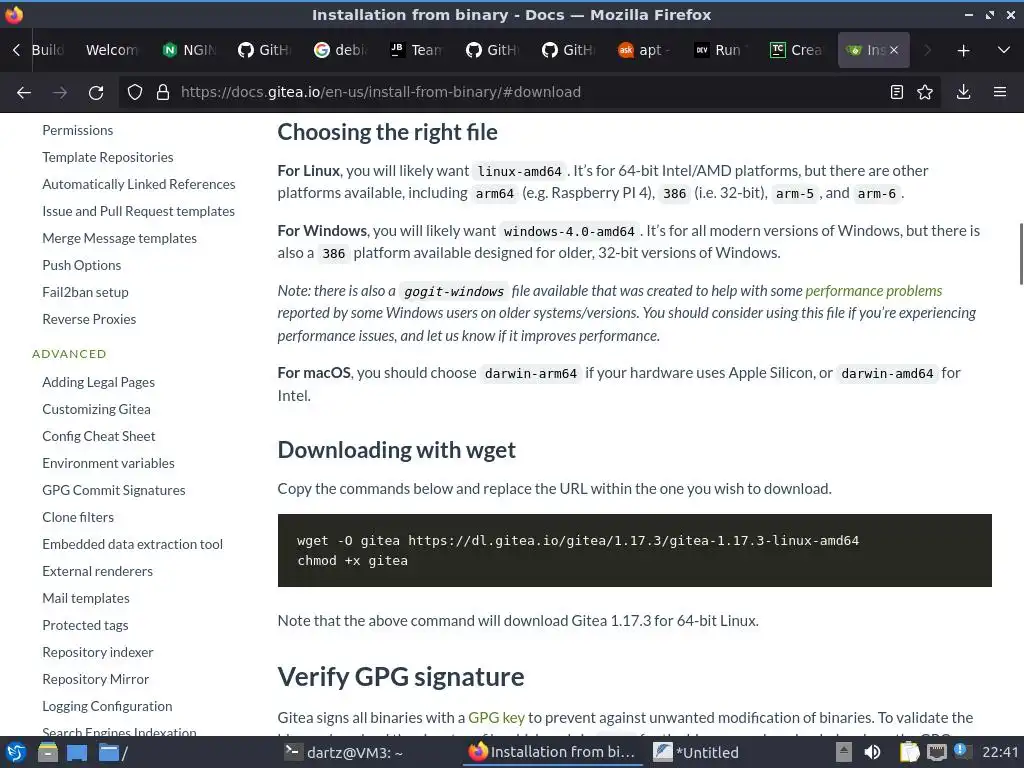
Task: Open Logging Configuration sidebar link
Action: pyautogui.click(x=107, y=707)
